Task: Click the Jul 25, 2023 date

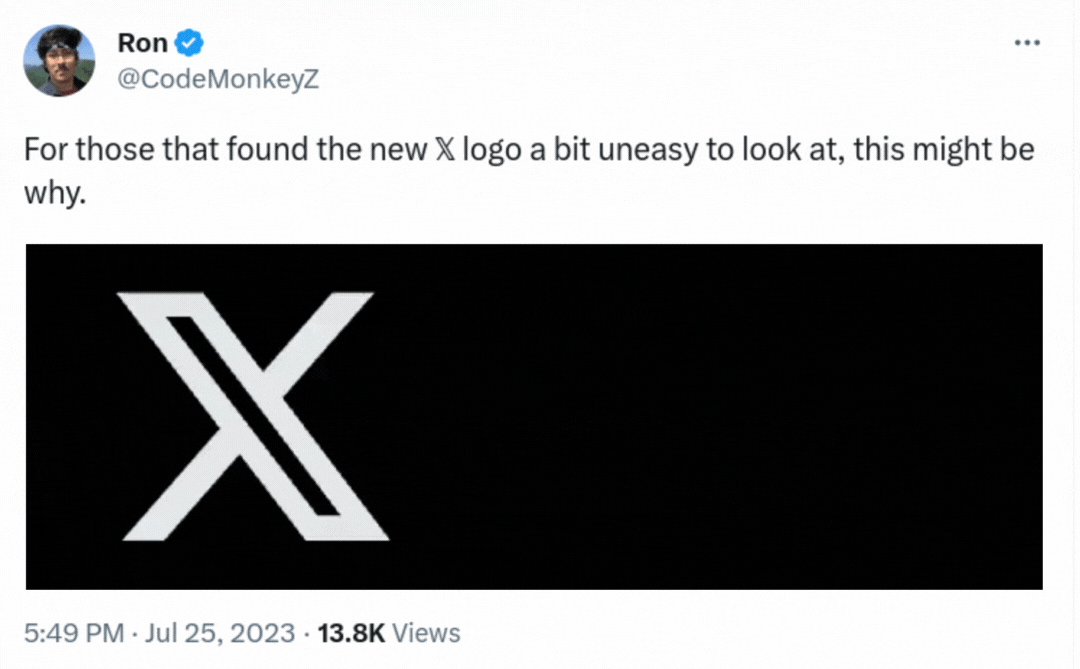Action: pos(222,633)
